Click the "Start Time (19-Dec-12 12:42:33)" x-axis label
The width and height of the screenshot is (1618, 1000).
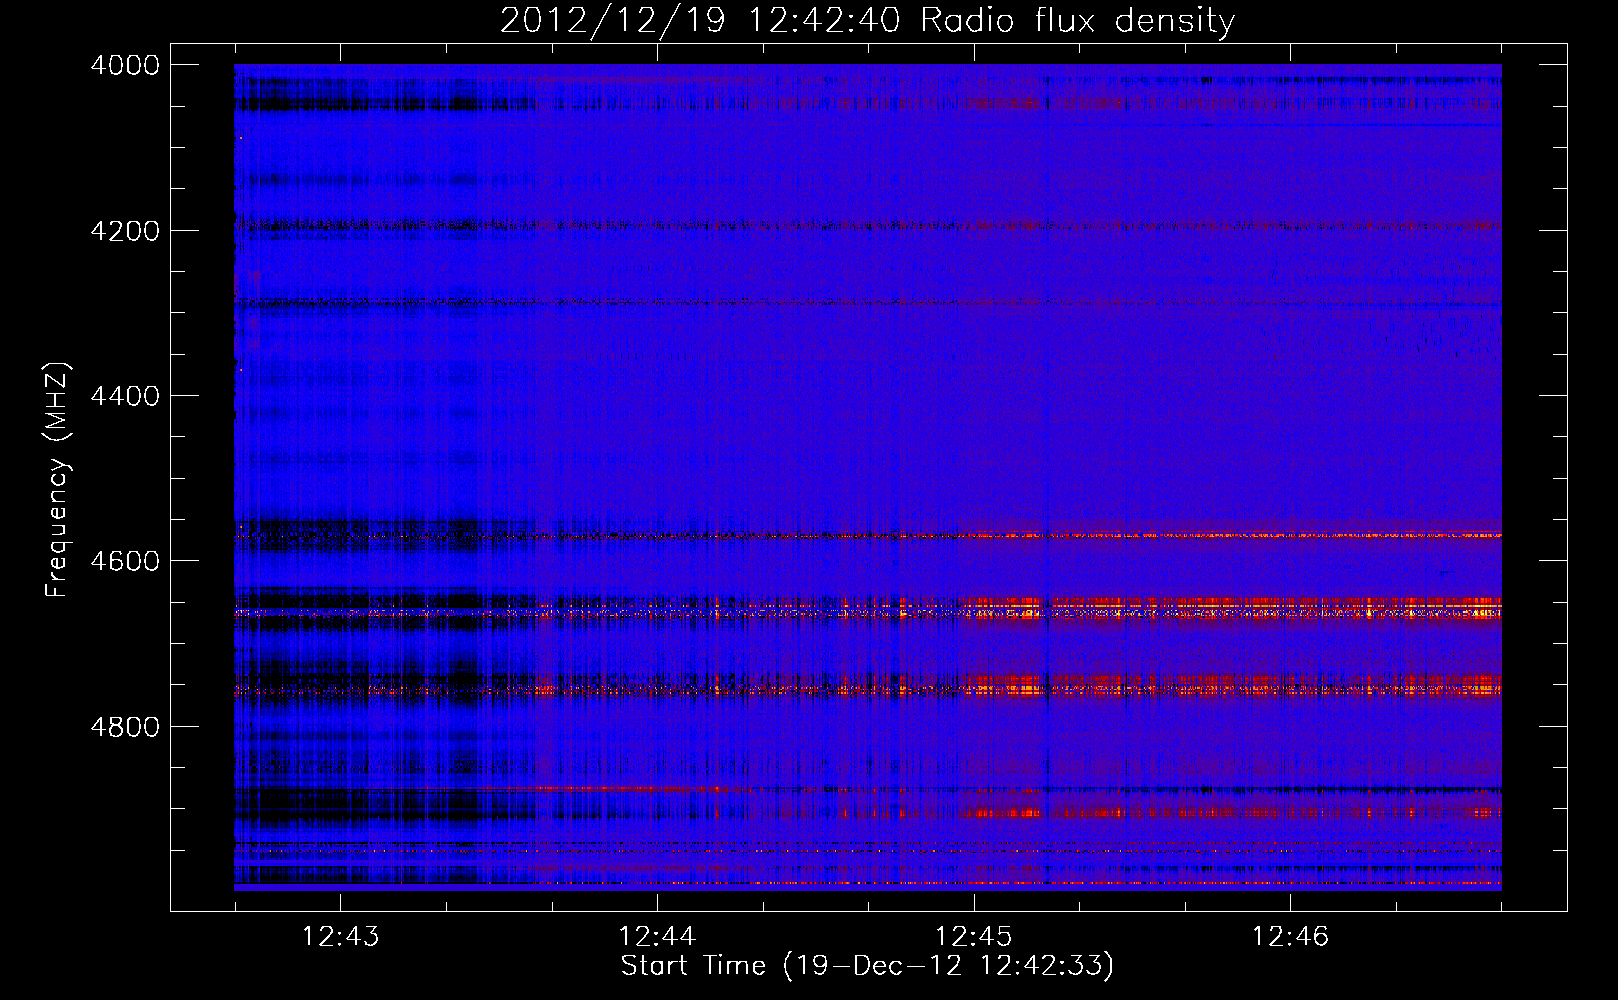coord(867,966)
